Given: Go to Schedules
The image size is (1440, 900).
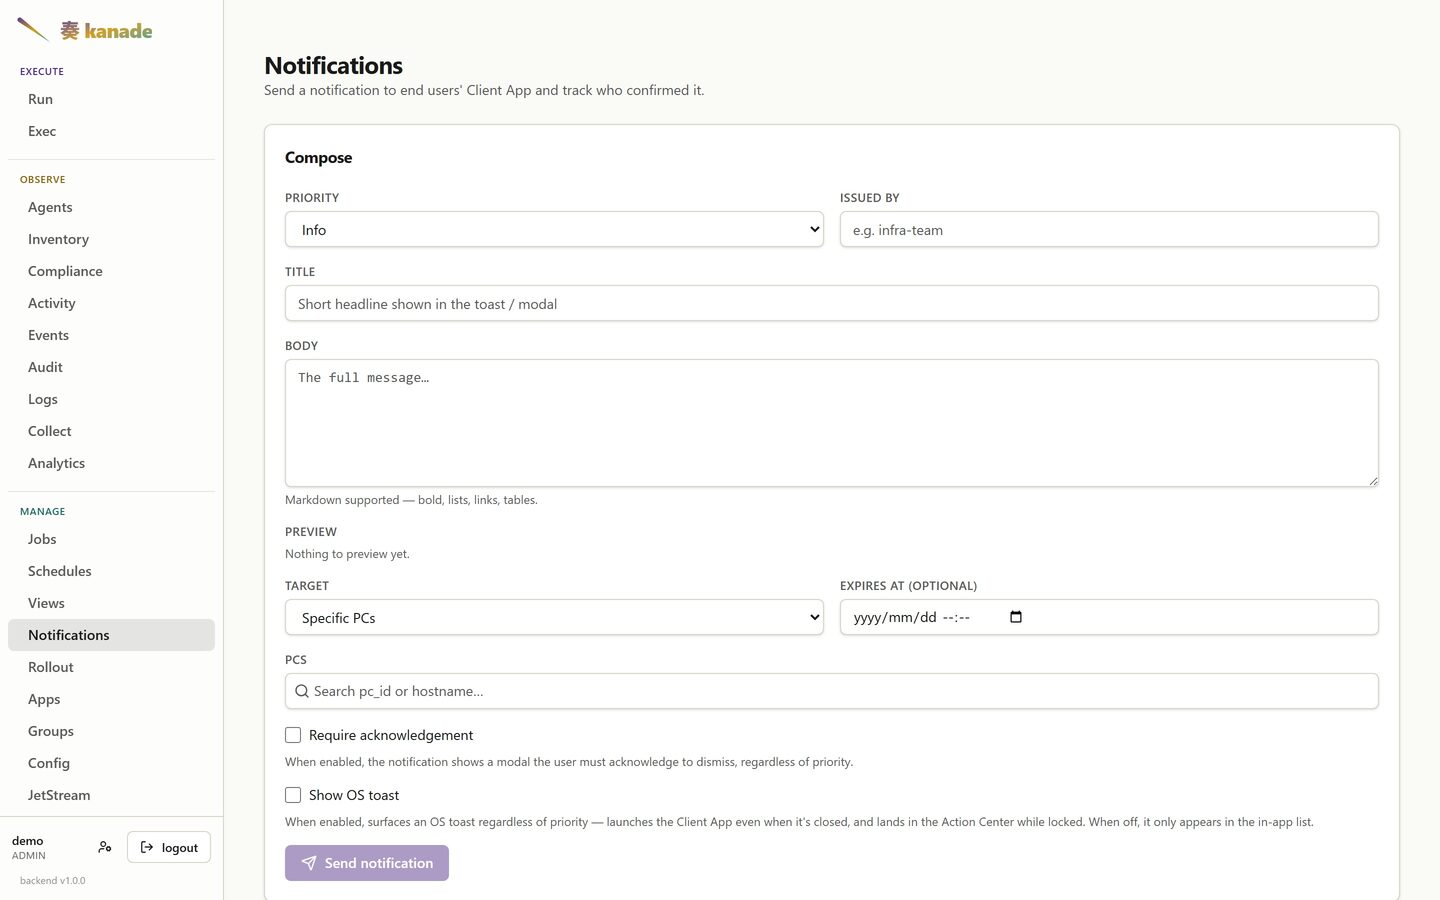Looking at the screenshot, I should click(111, 571).
